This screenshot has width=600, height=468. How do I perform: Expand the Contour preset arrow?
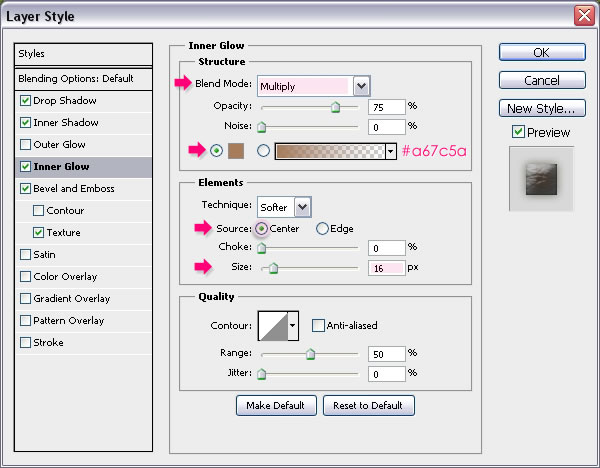293,326
